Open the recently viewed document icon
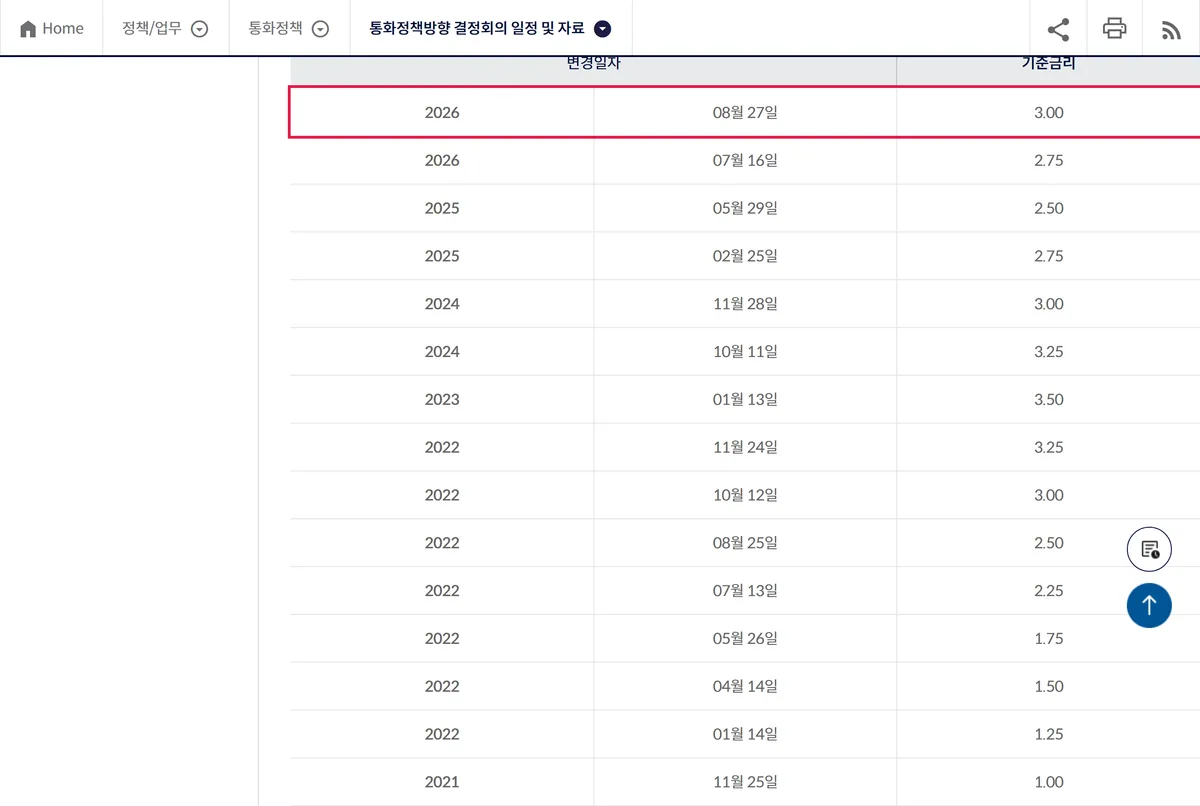The image size is (1200, 806). click(1149, 549)
